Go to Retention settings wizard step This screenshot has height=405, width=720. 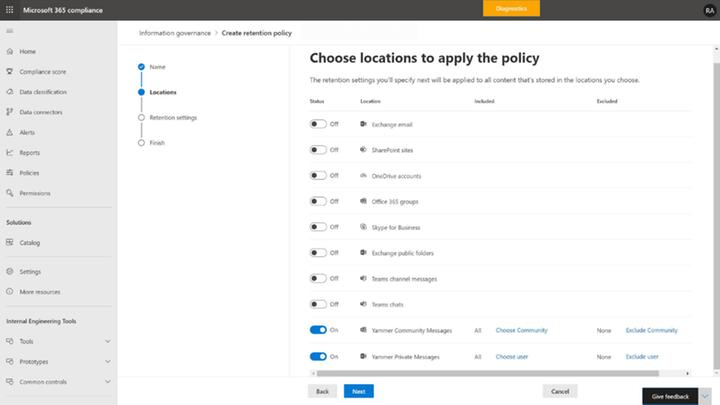168,118
